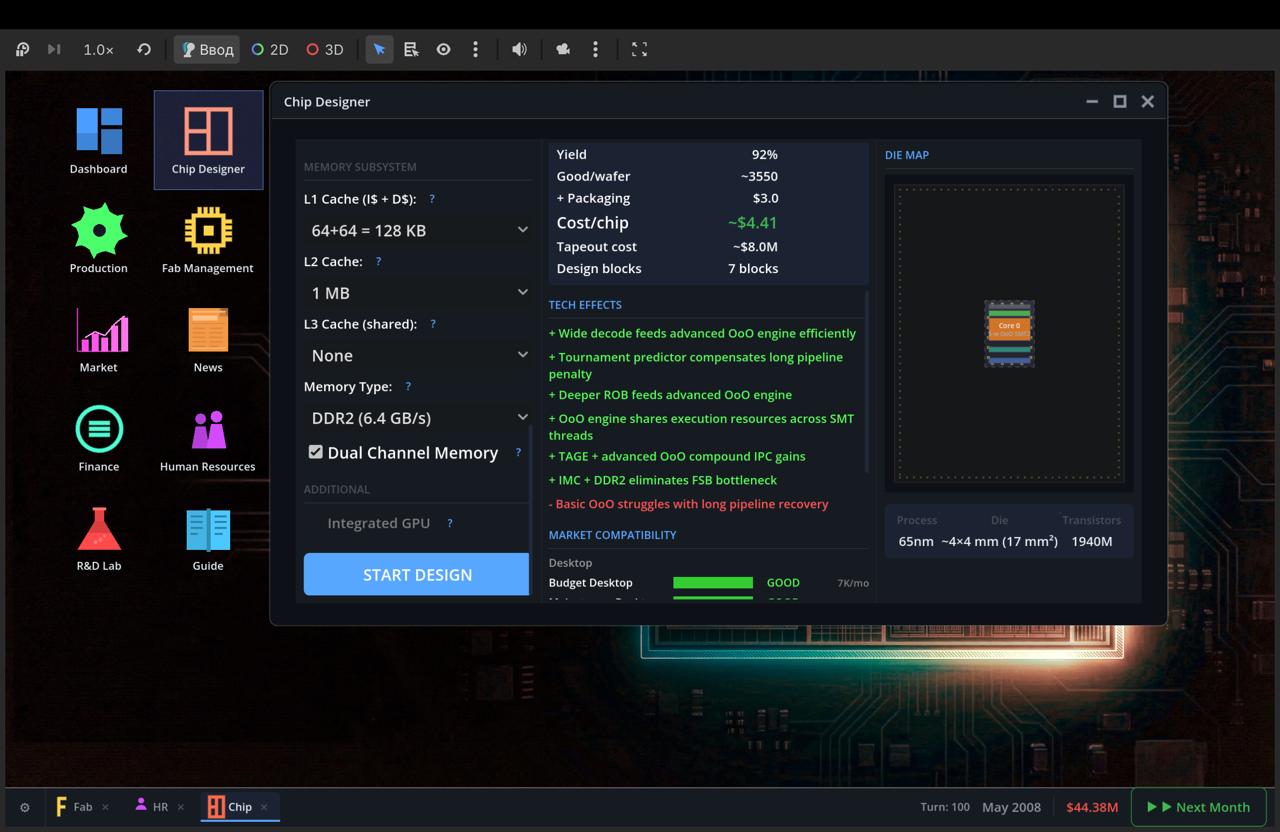Screen dimensions: 1280x832
Task: Open the News desktop icon
Action: pyautogui.click(x=208, y=338)
